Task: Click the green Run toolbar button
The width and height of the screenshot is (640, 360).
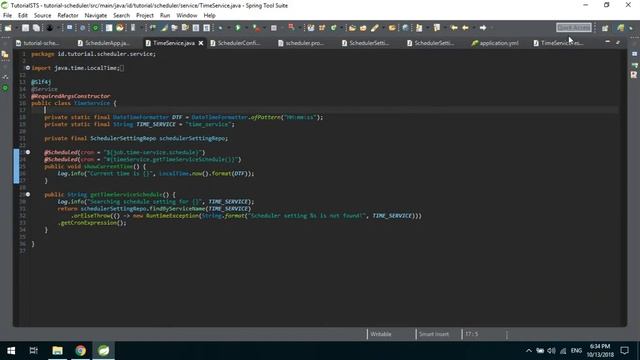Action: pyautogui.click(x=238, y=28)
